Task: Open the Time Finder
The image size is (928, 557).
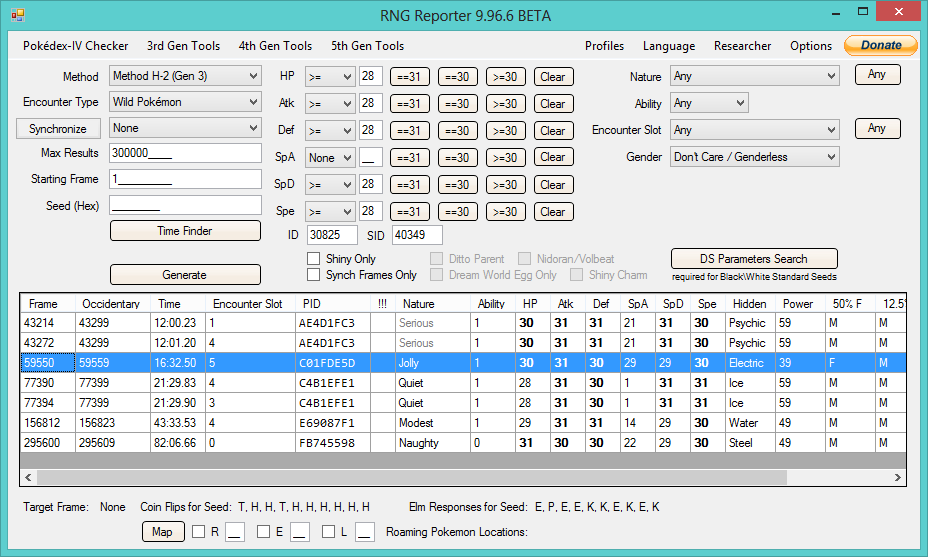Action: click(x=185, y=231)
